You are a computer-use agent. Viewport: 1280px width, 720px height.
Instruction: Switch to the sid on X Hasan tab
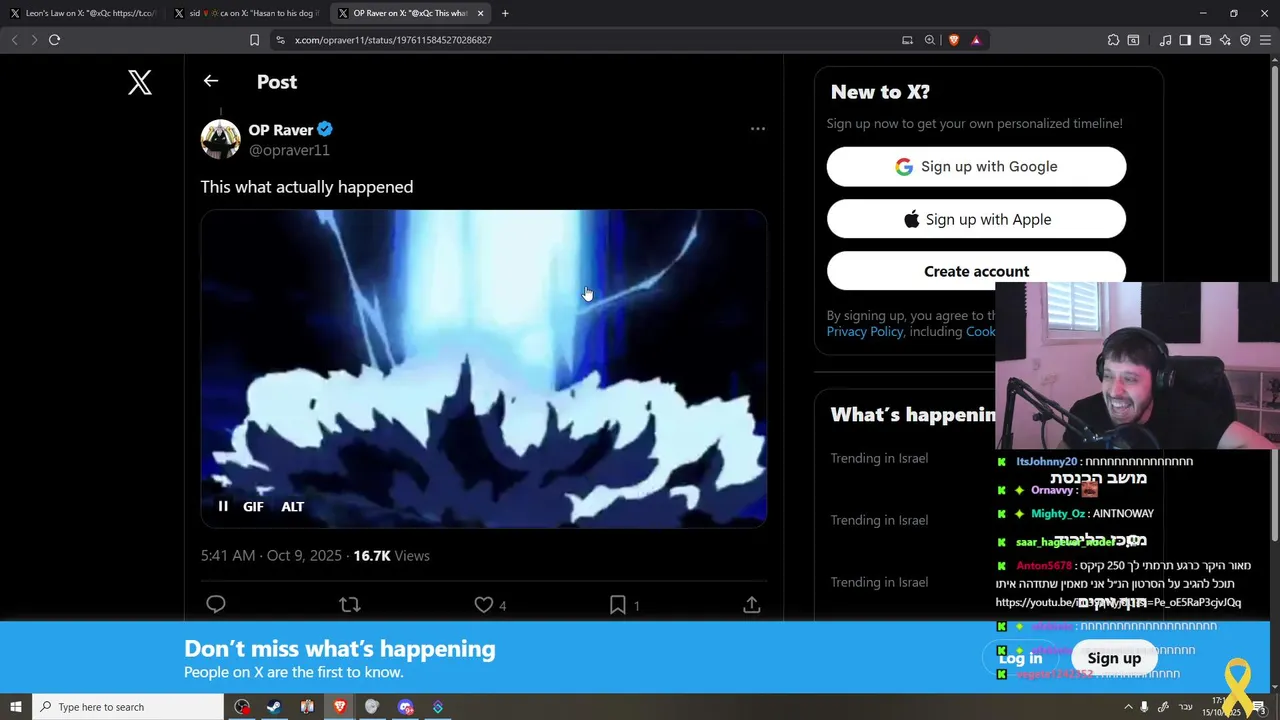[x=245, y=13]
